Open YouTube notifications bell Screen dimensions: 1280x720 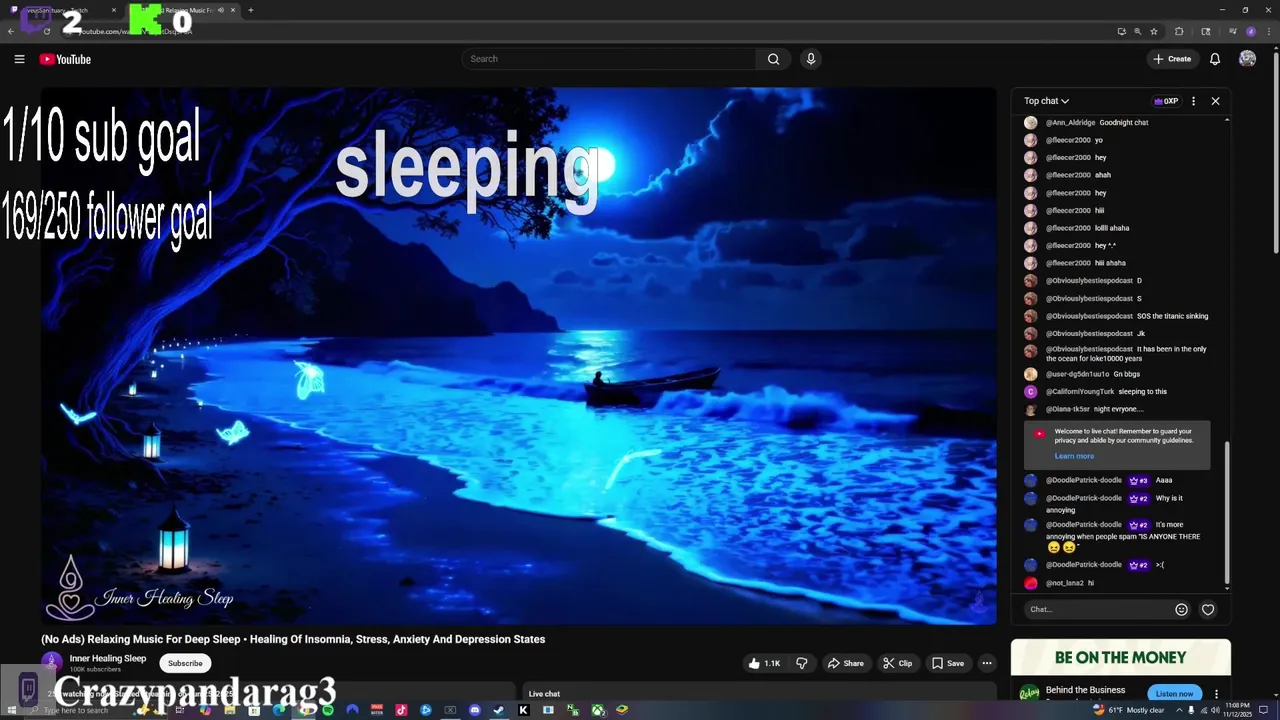pyautogui.click(x=1215, y=59)
